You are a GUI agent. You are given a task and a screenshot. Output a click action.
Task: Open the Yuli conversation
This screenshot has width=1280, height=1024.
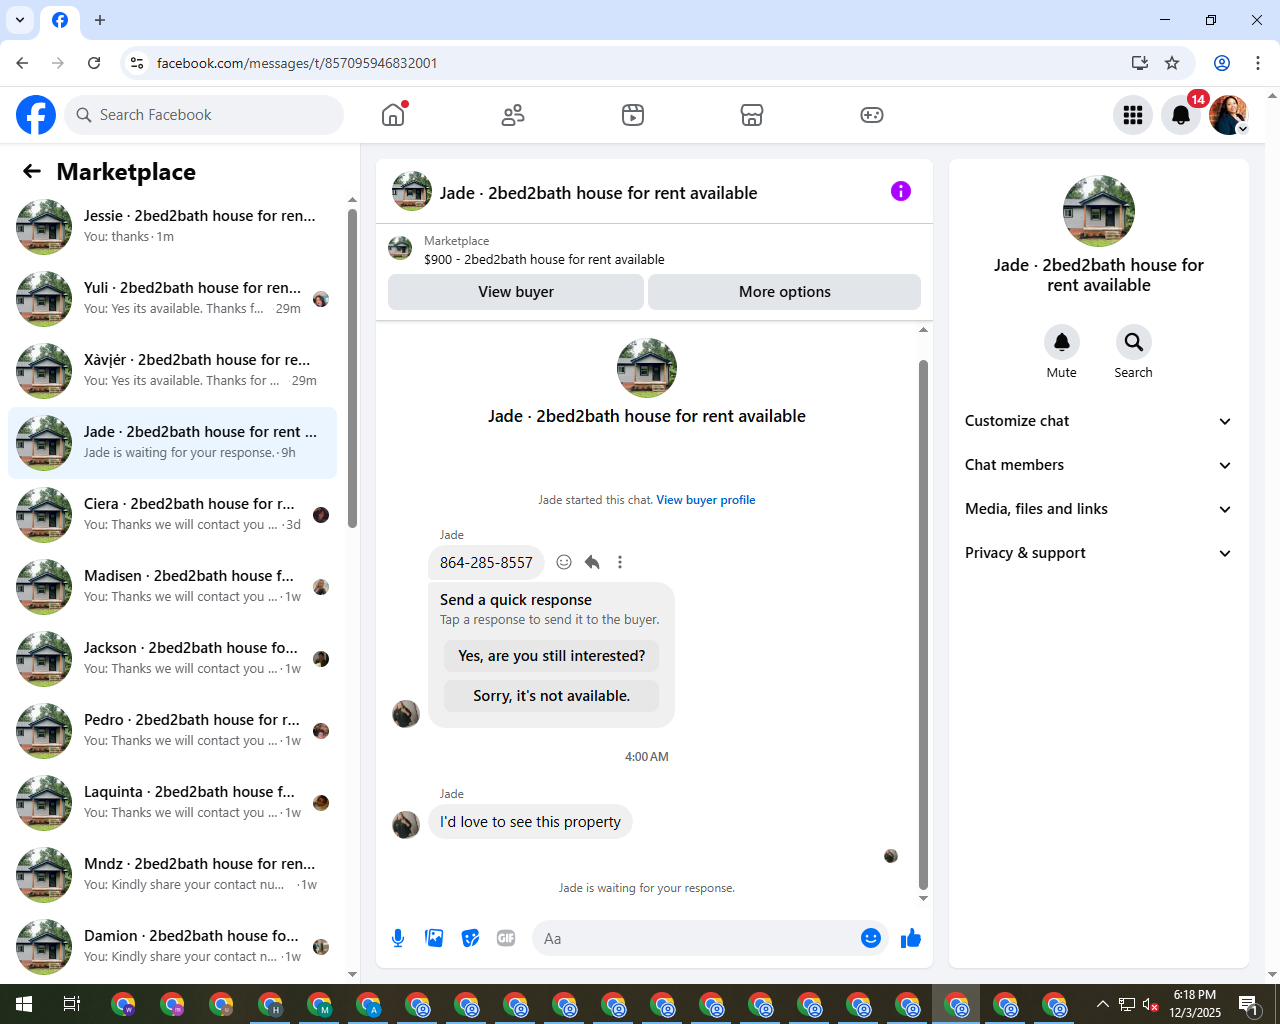[173, 299]
